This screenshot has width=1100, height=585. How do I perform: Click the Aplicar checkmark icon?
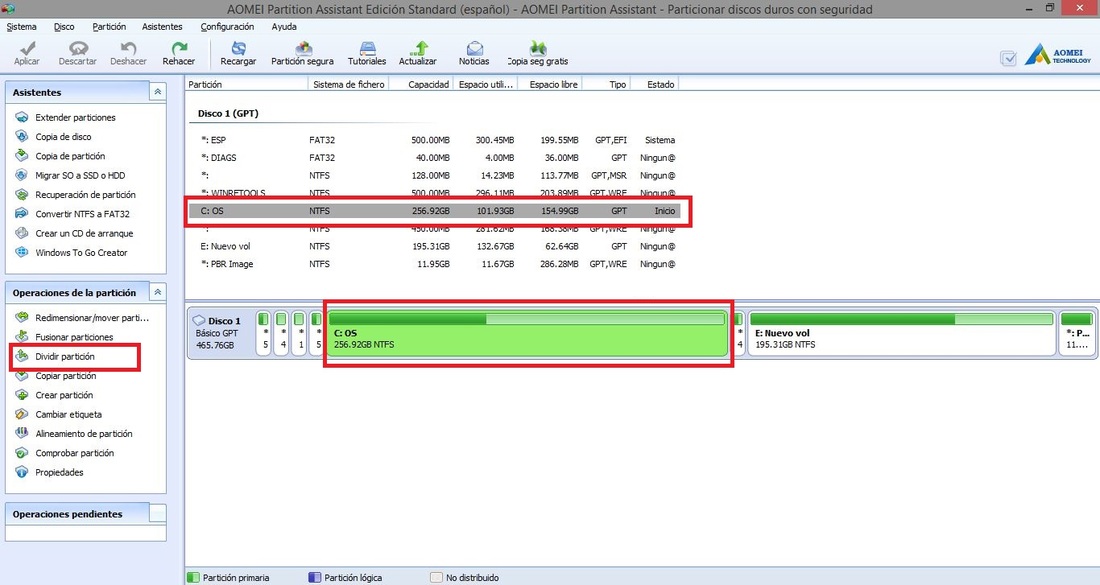[27, 48]
